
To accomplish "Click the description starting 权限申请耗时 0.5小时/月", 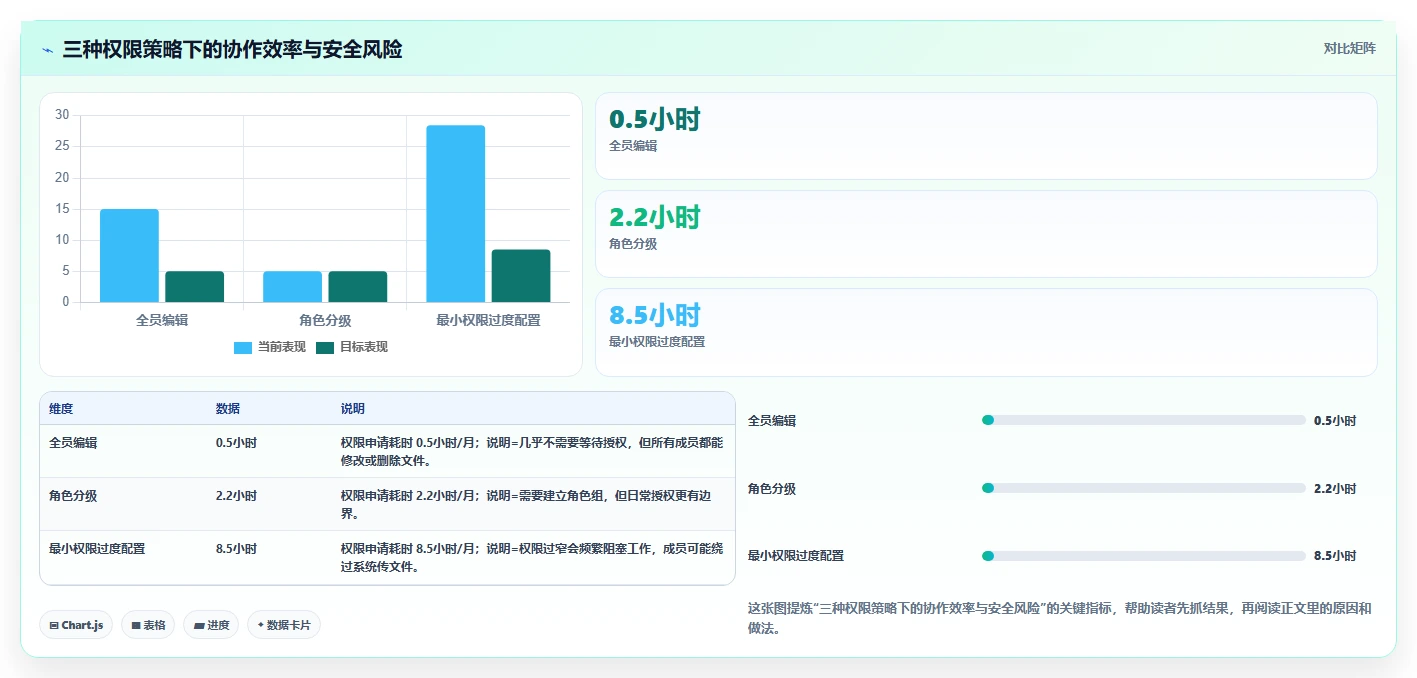I will pos(532,451).
